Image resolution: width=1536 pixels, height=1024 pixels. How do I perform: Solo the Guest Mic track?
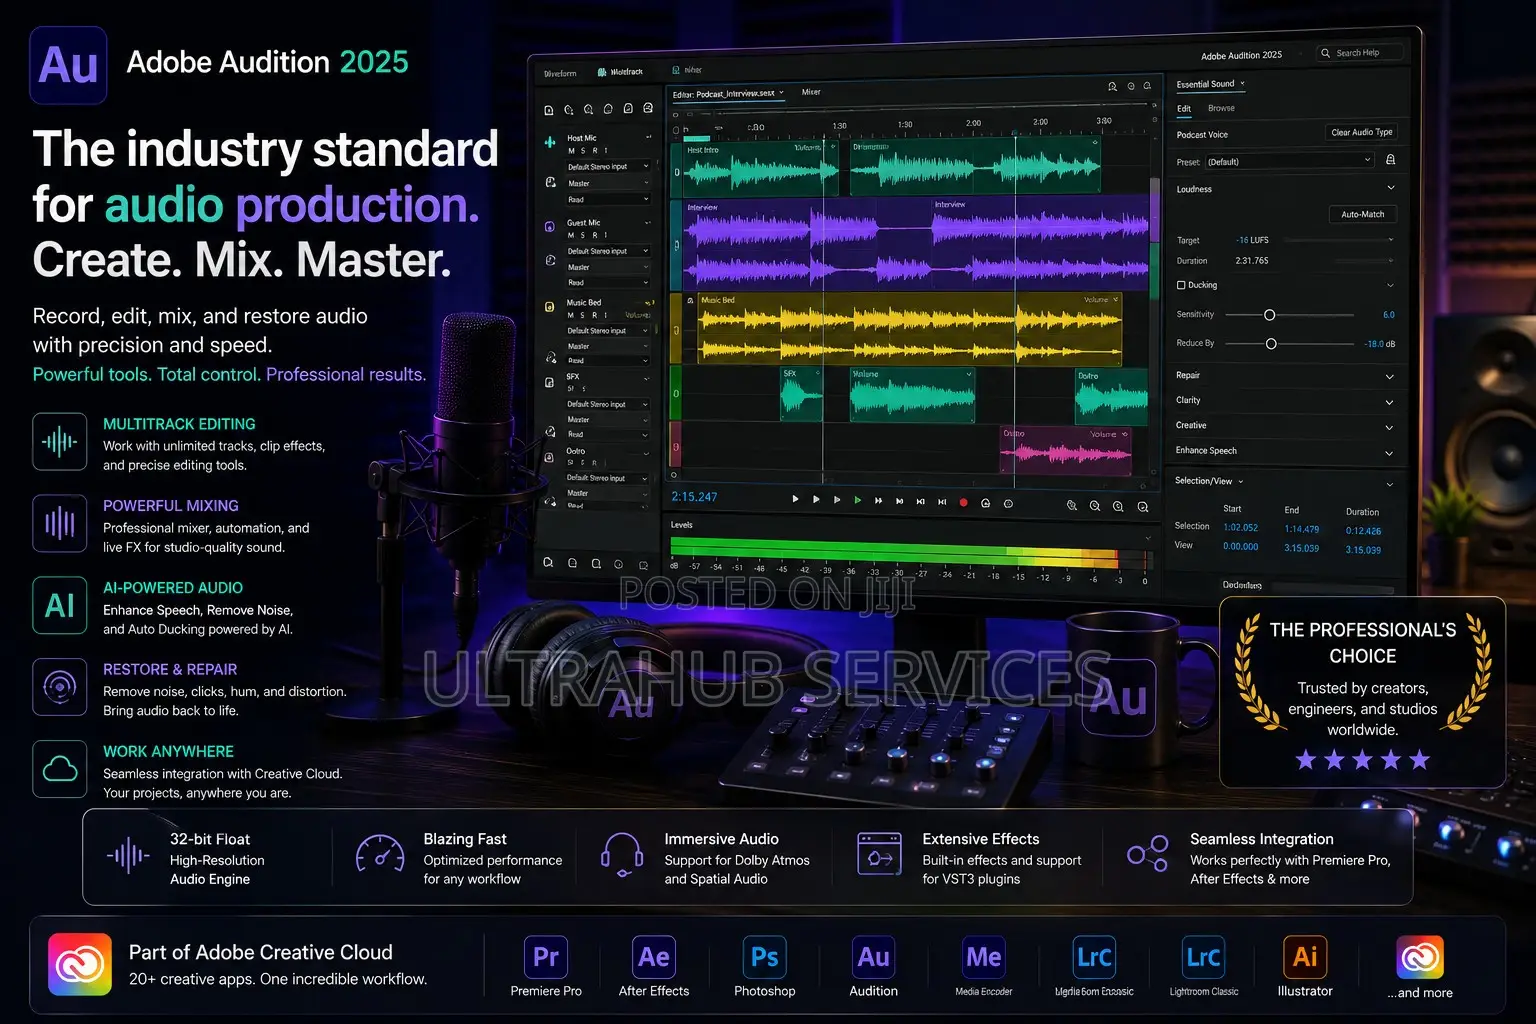tap(583, 236)
